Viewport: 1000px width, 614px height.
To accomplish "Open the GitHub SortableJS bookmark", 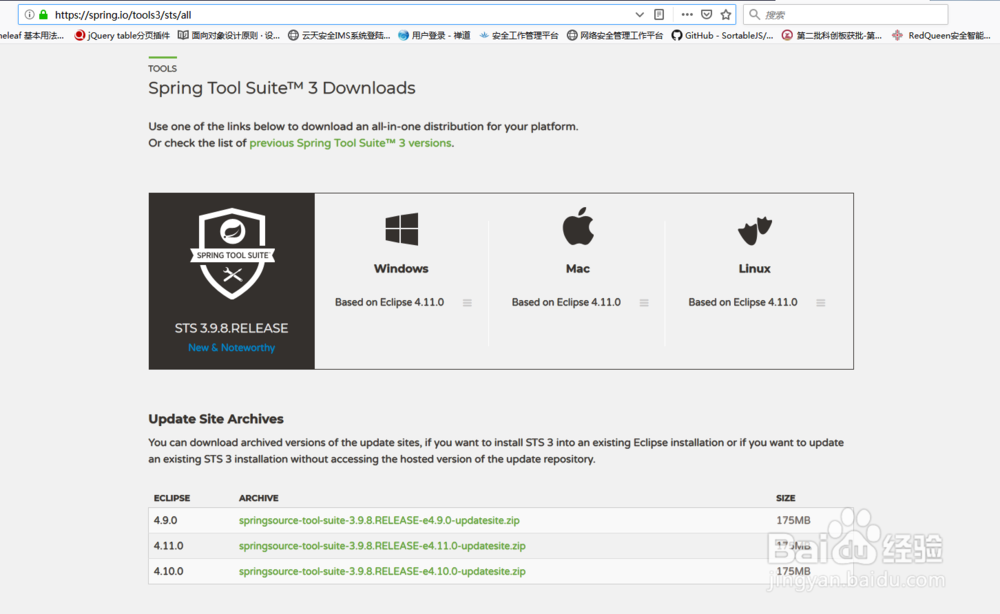I will coord(722,36).
